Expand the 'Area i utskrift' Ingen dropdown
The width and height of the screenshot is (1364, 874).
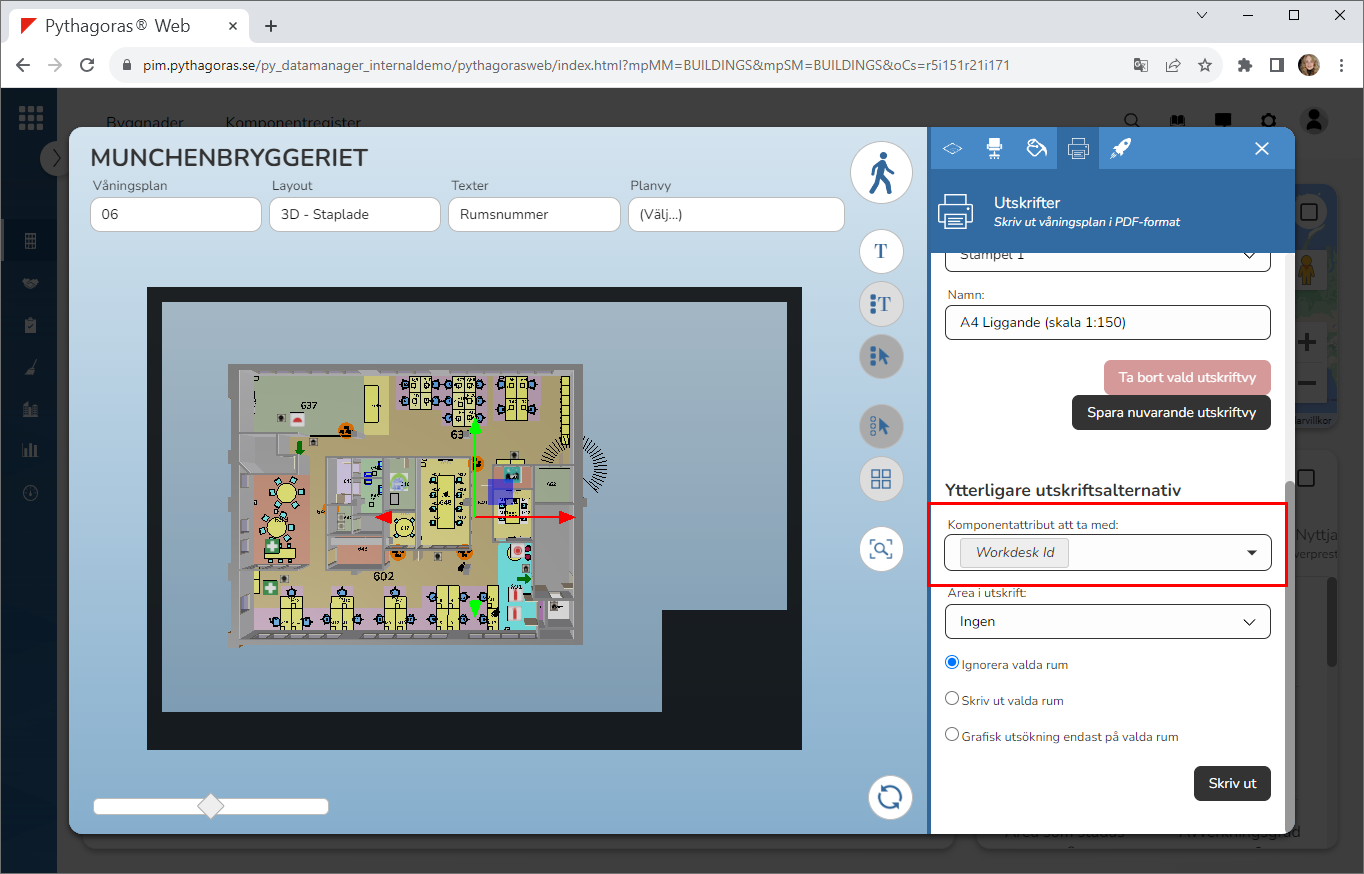coord(1107,621)
